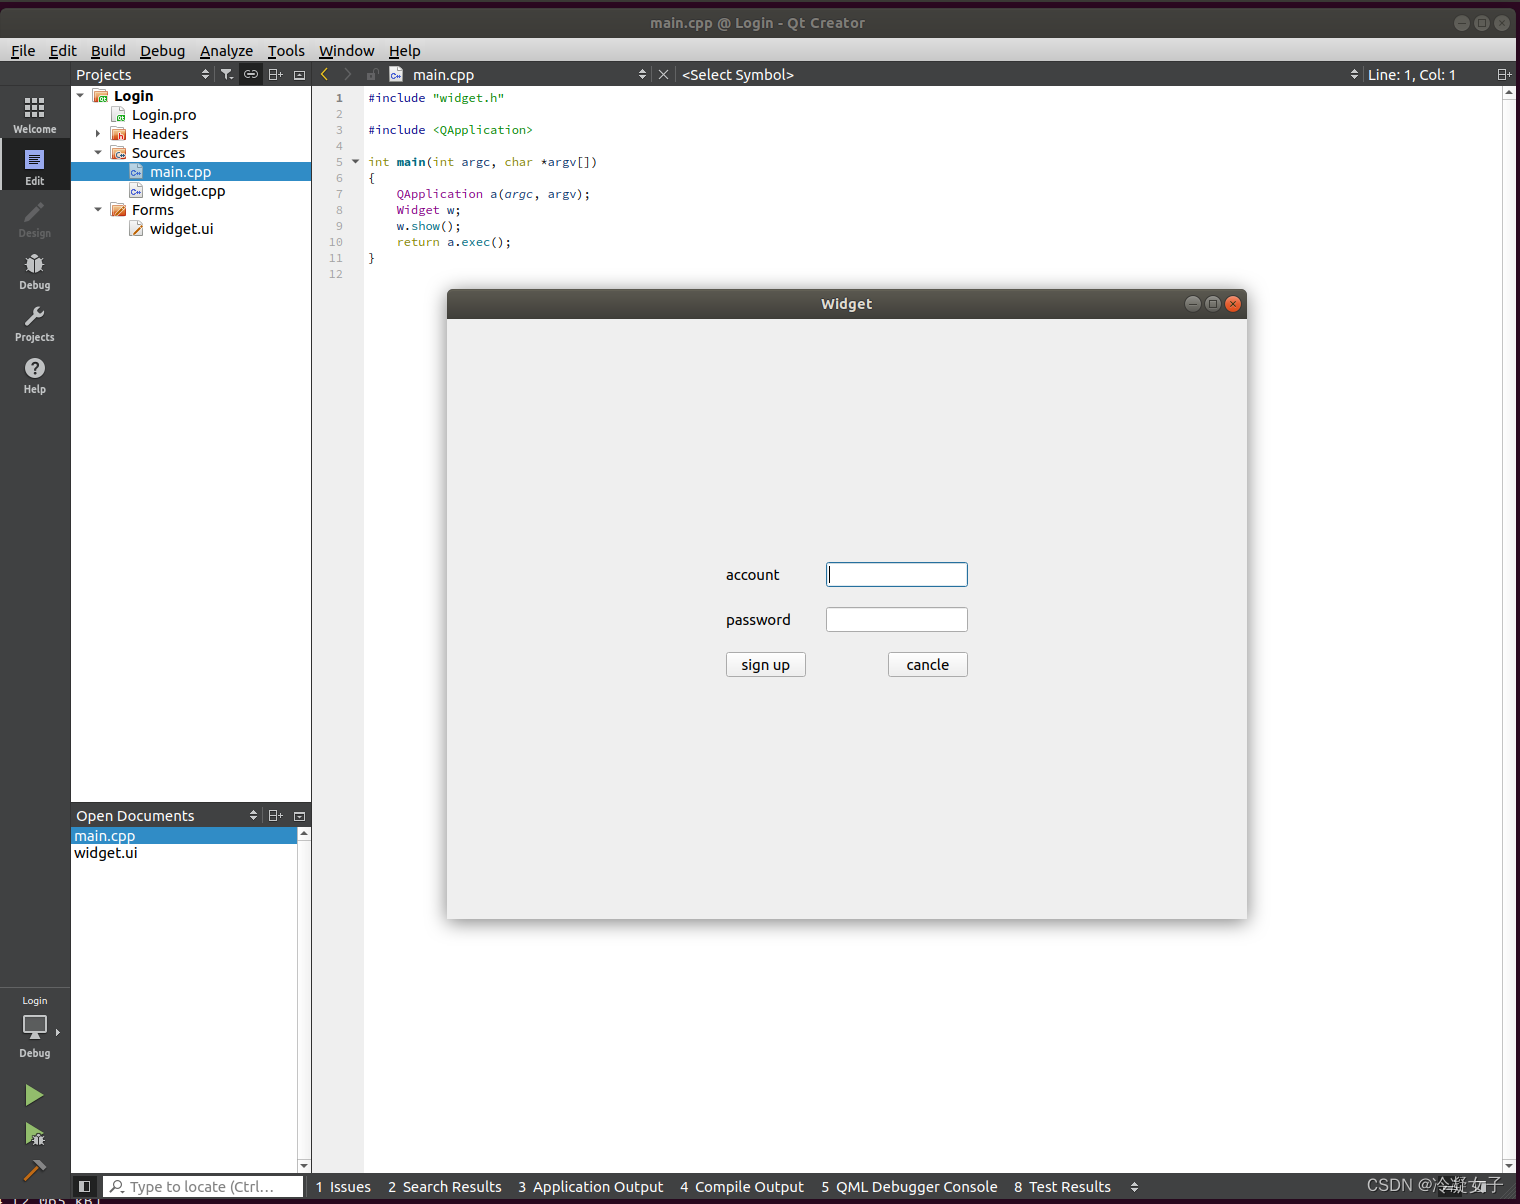Collapse the Sources folder
Viewport: 1520px width, 1204px height.
tap(98, 152)
